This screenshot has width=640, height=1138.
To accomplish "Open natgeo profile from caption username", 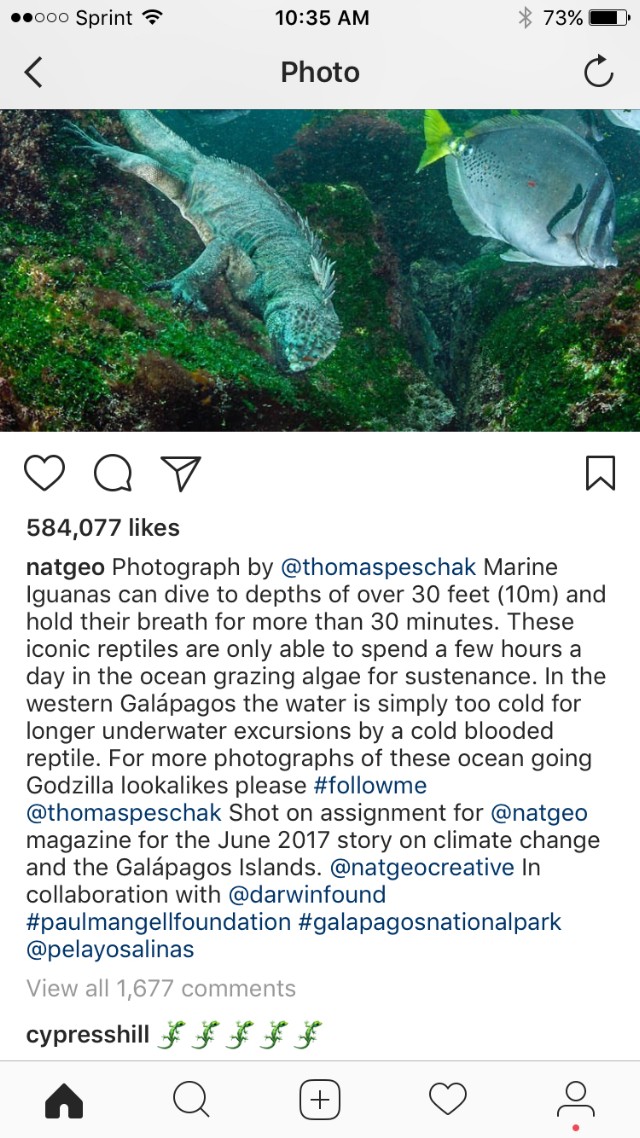I will (x=65, y=567).
